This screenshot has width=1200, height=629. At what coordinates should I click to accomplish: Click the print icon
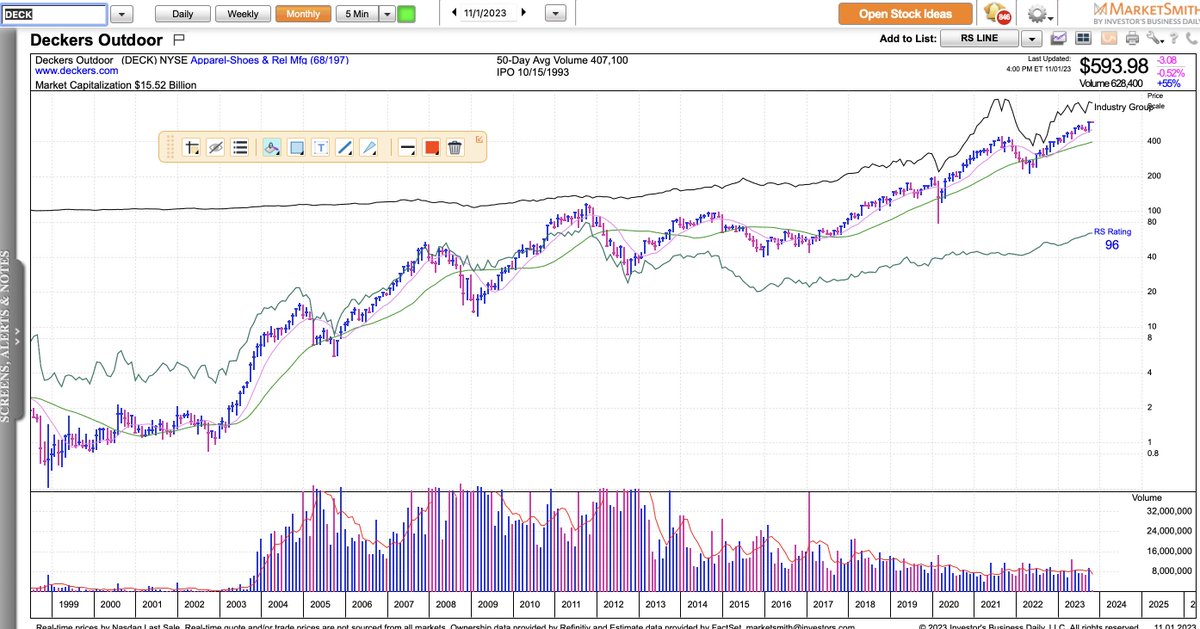point(1132,39)
